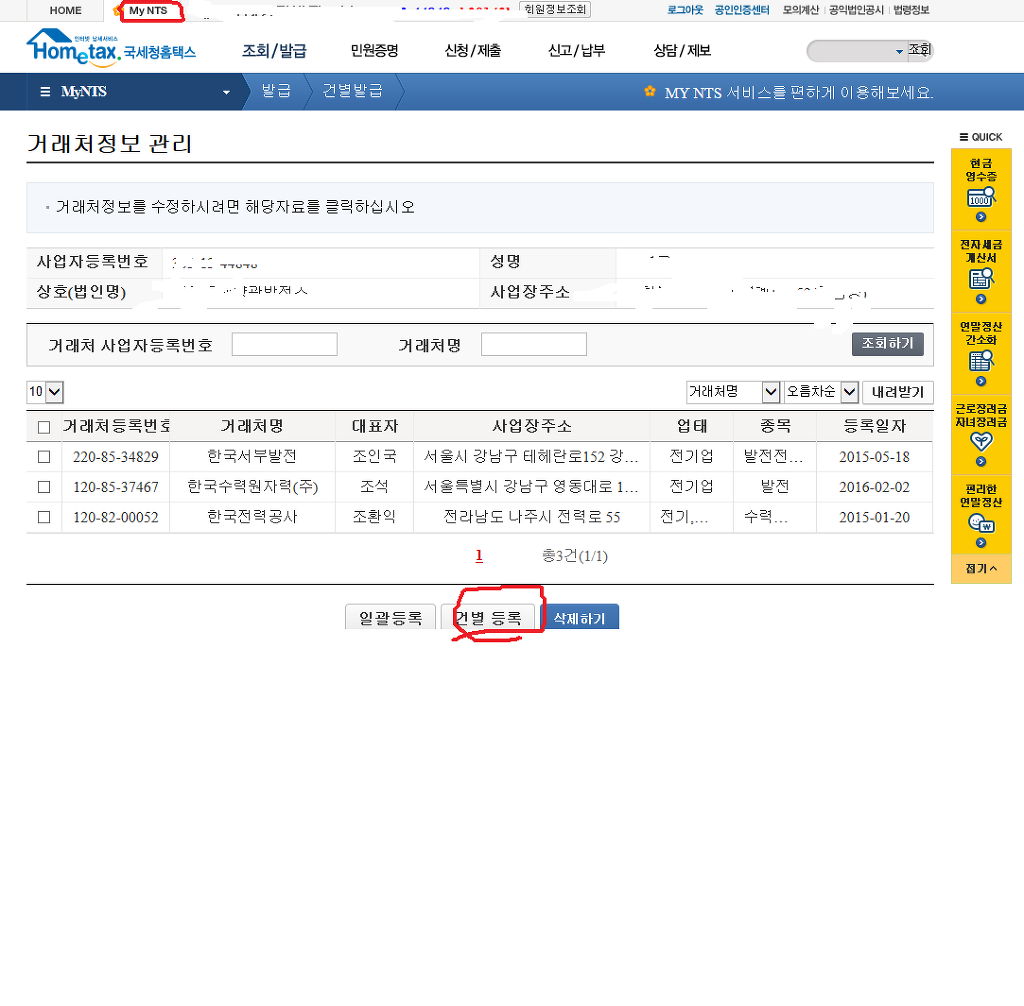
Task: Open the Hometax logo home page
Action: (110, 48)
